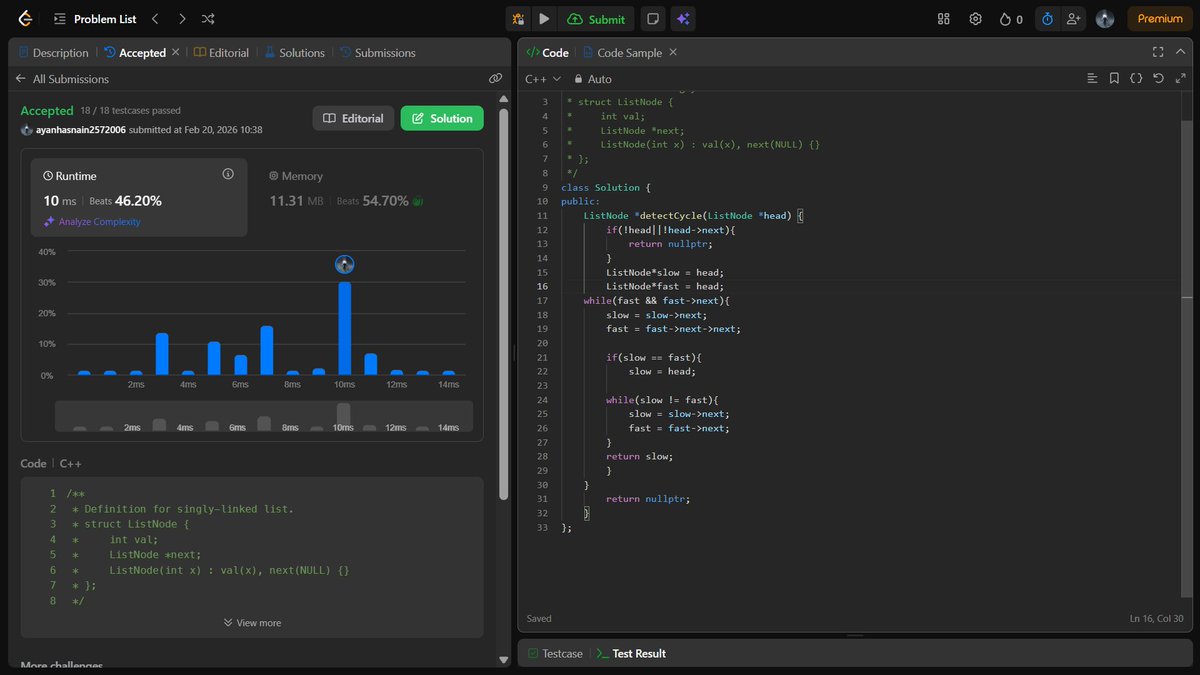Viewport: 1200px width, 675px height.
Task: Run the code with the play icon
Action: pyautogui.click(x=544, y=19)
